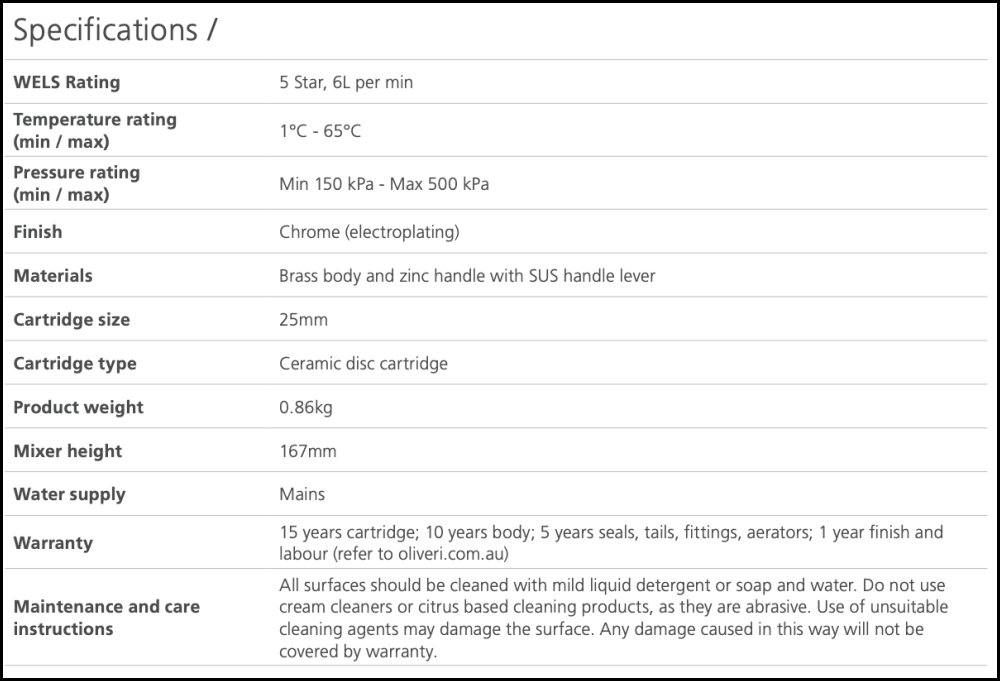Click the Mains water supply value
1000x681 pixels.
pyautogui.click(x=302, y=494)
